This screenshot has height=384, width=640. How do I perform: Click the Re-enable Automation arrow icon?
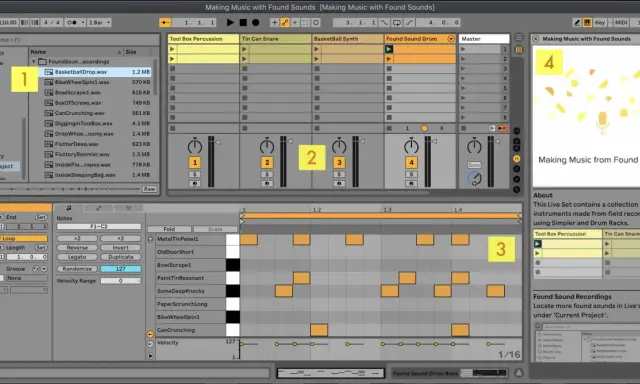[x=295, y=22]
